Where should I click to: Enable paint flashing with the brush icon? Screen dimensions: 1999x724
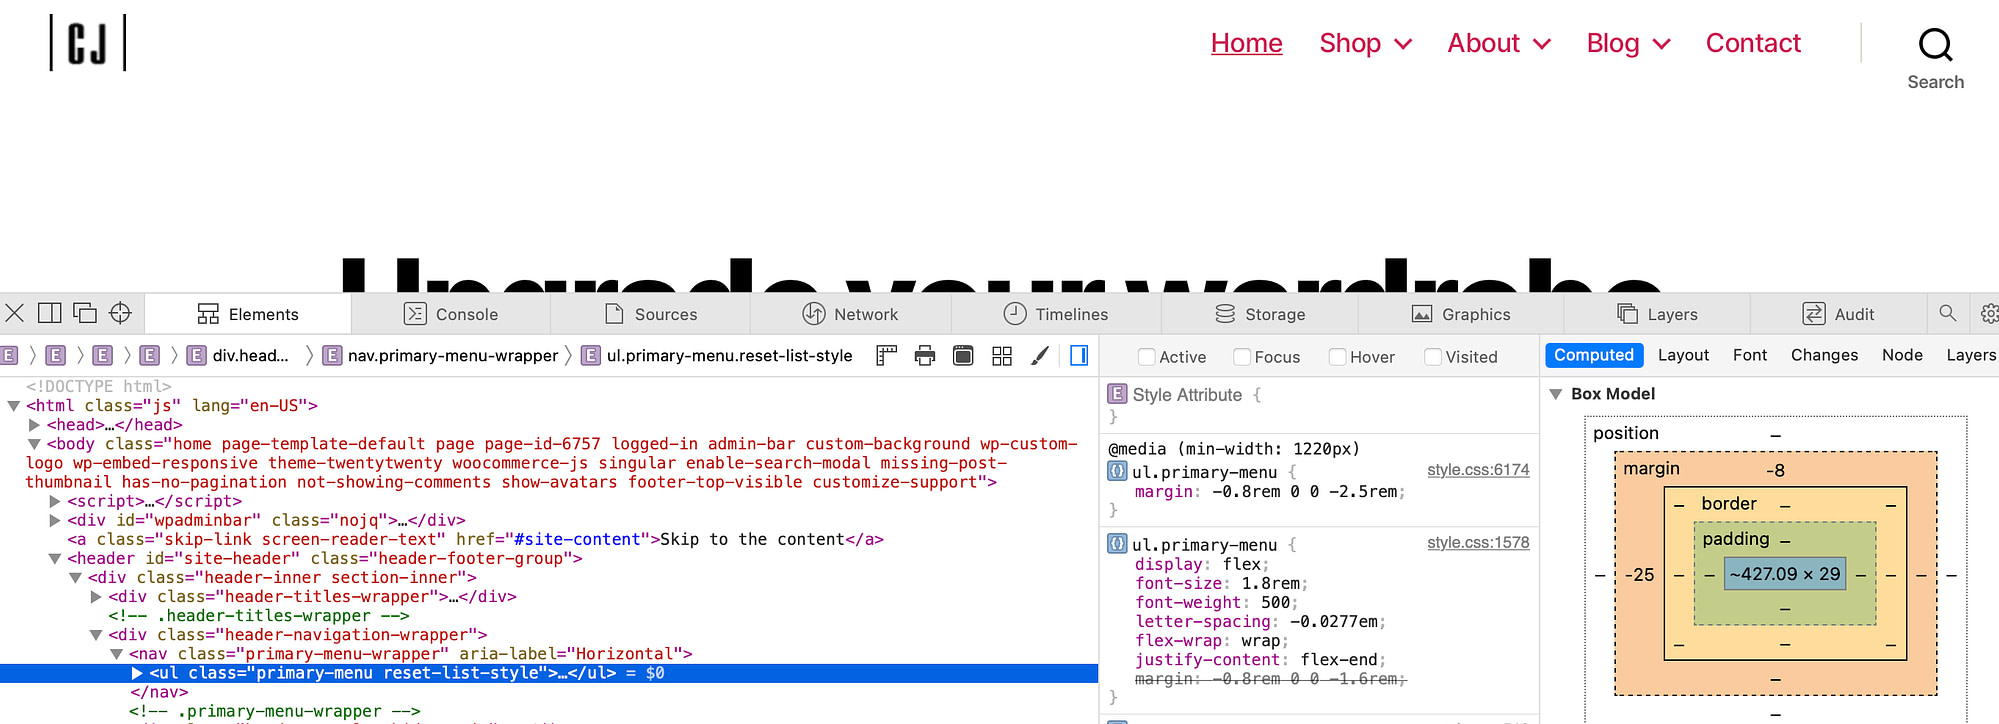(1040, 355)
